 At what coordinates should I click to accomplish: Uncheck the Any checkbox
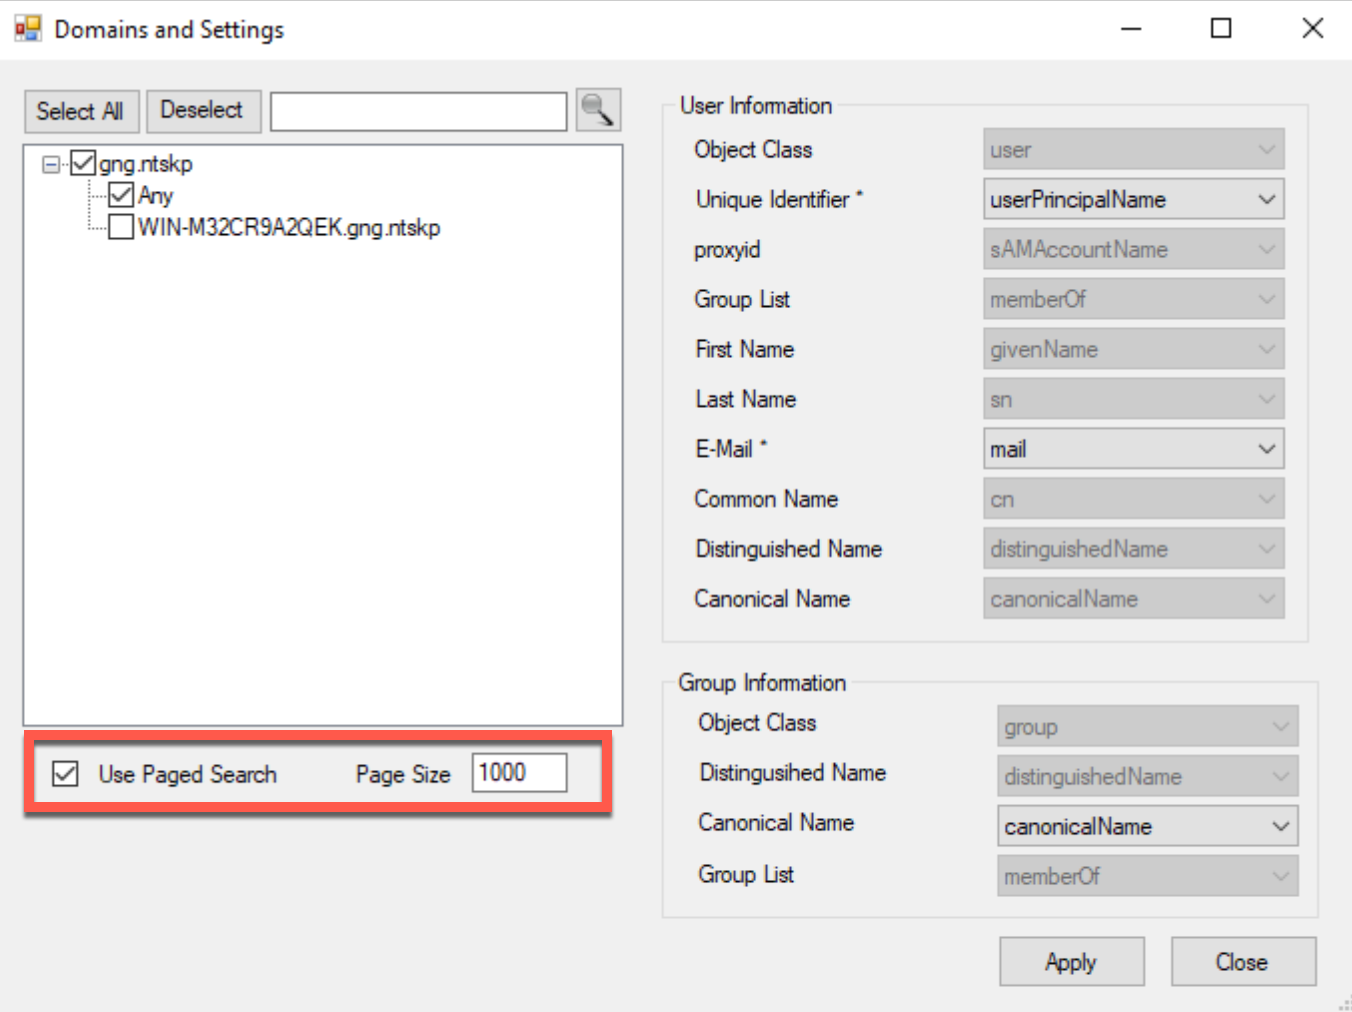121,195
